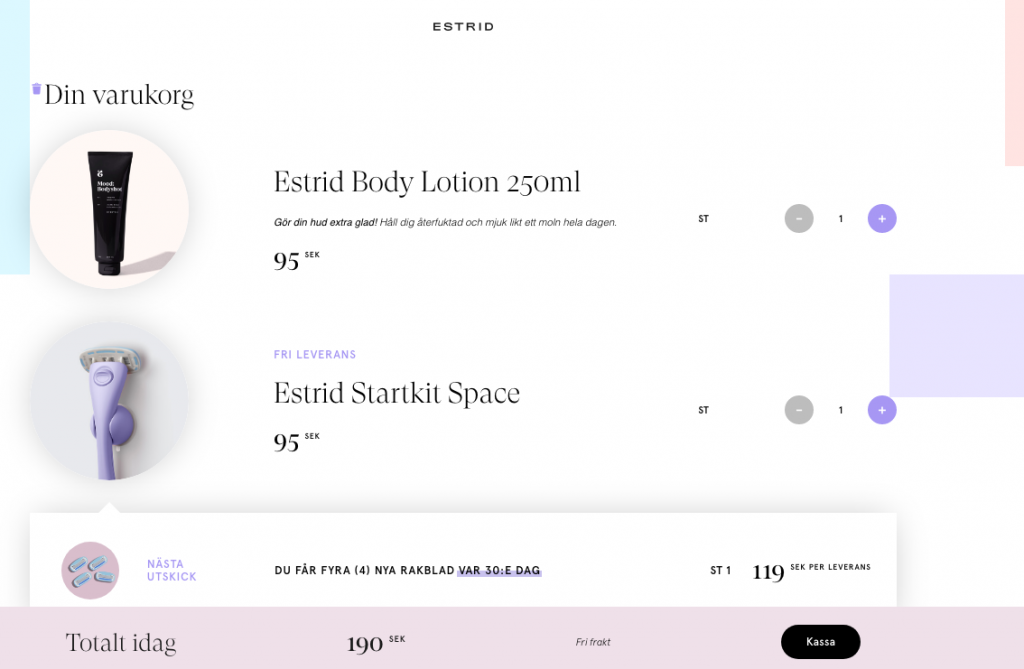
Task: Click the FRI LEVERANS label
Action: click(315, 355)
